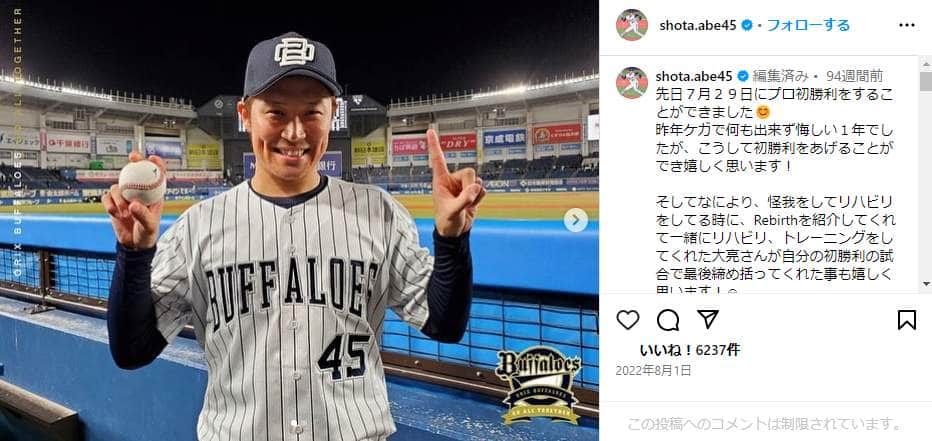Click the フォローする follow button
This screenshot has height=441, width=932.
[x=808, y=25]
